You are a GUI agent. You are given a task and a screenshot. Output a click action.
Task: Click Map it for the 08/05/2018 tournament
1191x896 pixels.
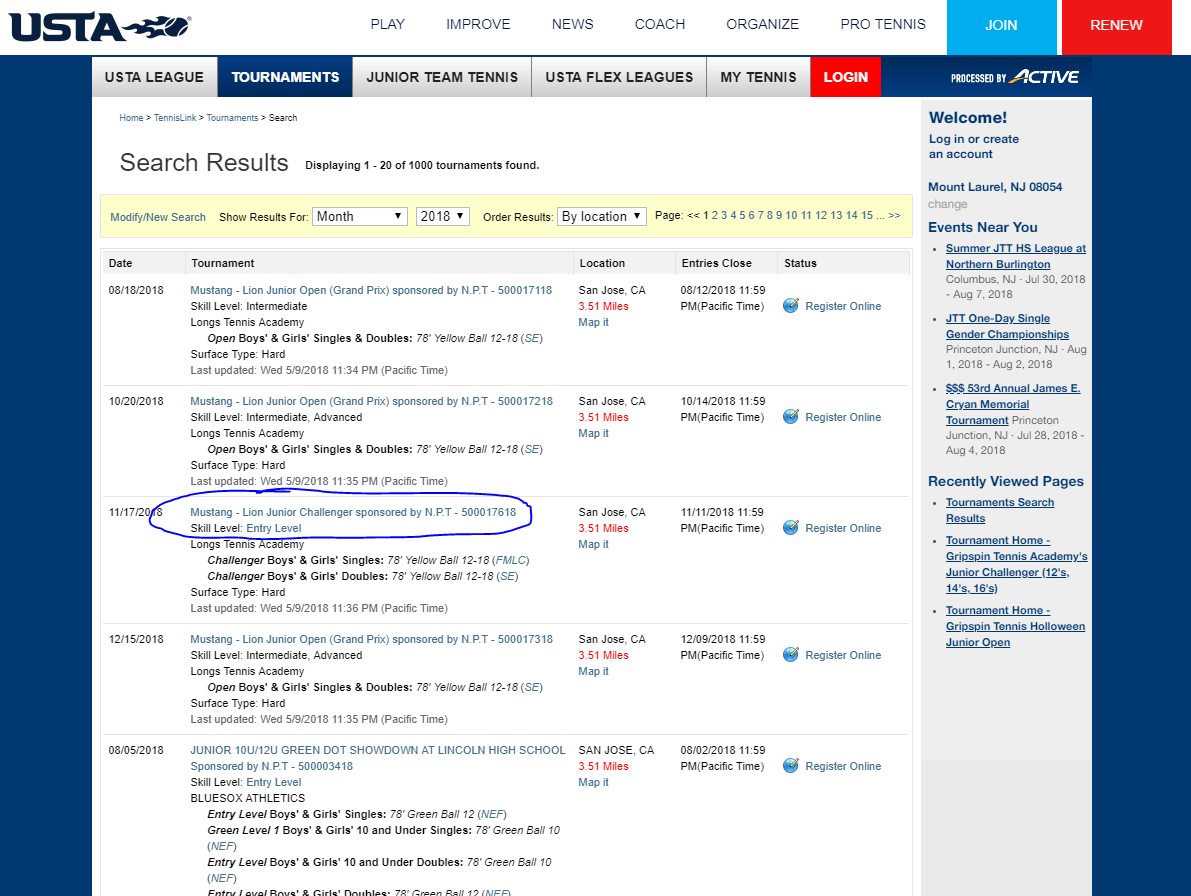[593, 781]
